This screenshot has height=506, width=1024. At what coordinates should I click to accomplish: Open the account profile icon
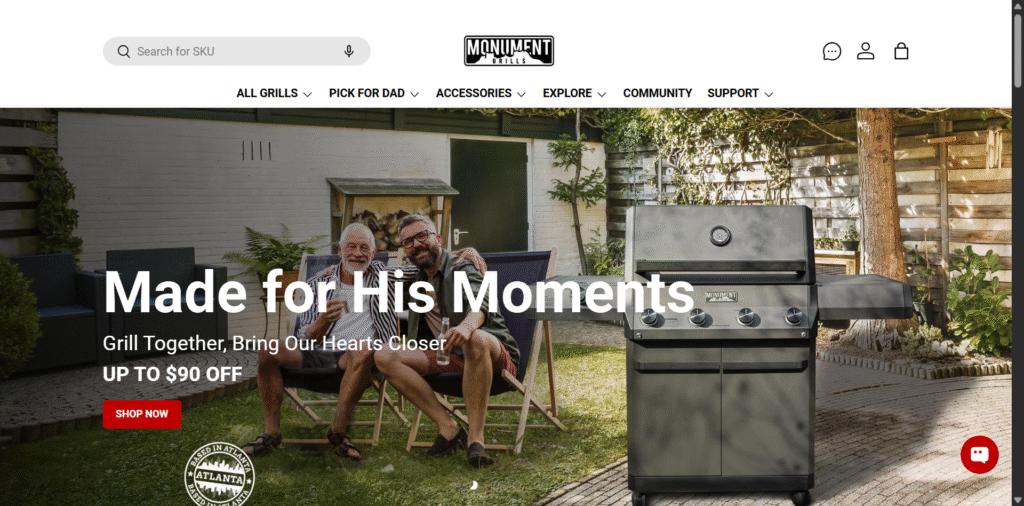(x=865, y=51)
